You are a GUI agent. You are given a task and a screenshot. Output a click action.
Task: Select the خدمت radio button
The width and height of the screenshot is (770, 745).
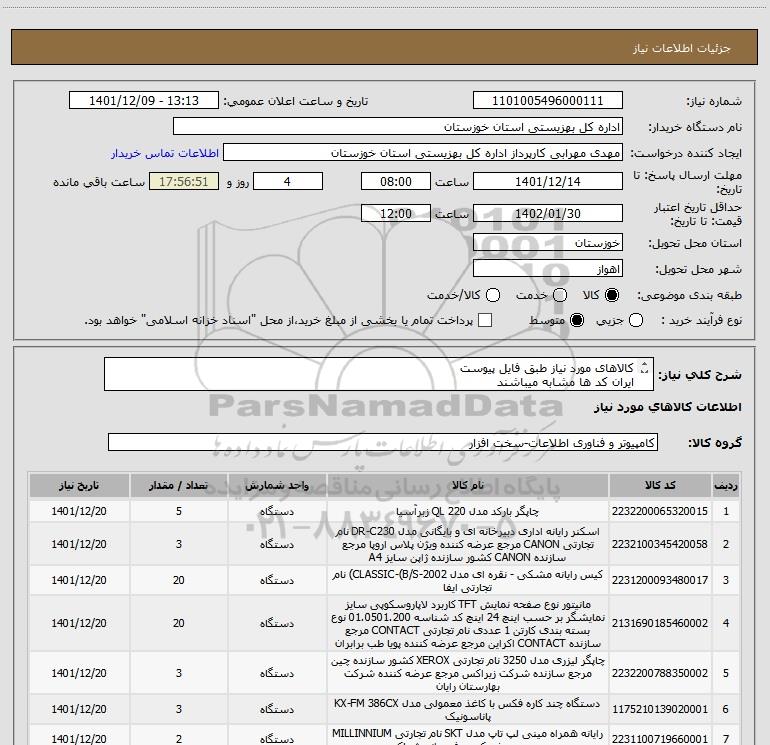tap(560, 295)
